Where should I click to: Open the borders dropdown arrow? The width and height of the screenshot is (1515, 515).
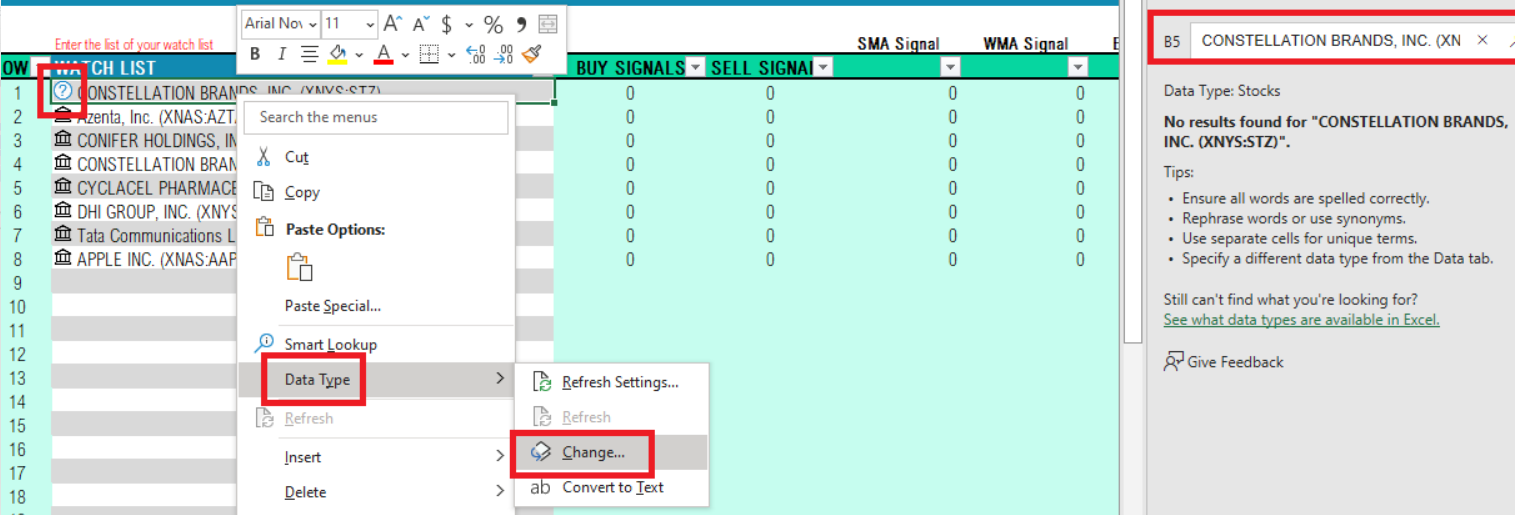click(451, 54)
